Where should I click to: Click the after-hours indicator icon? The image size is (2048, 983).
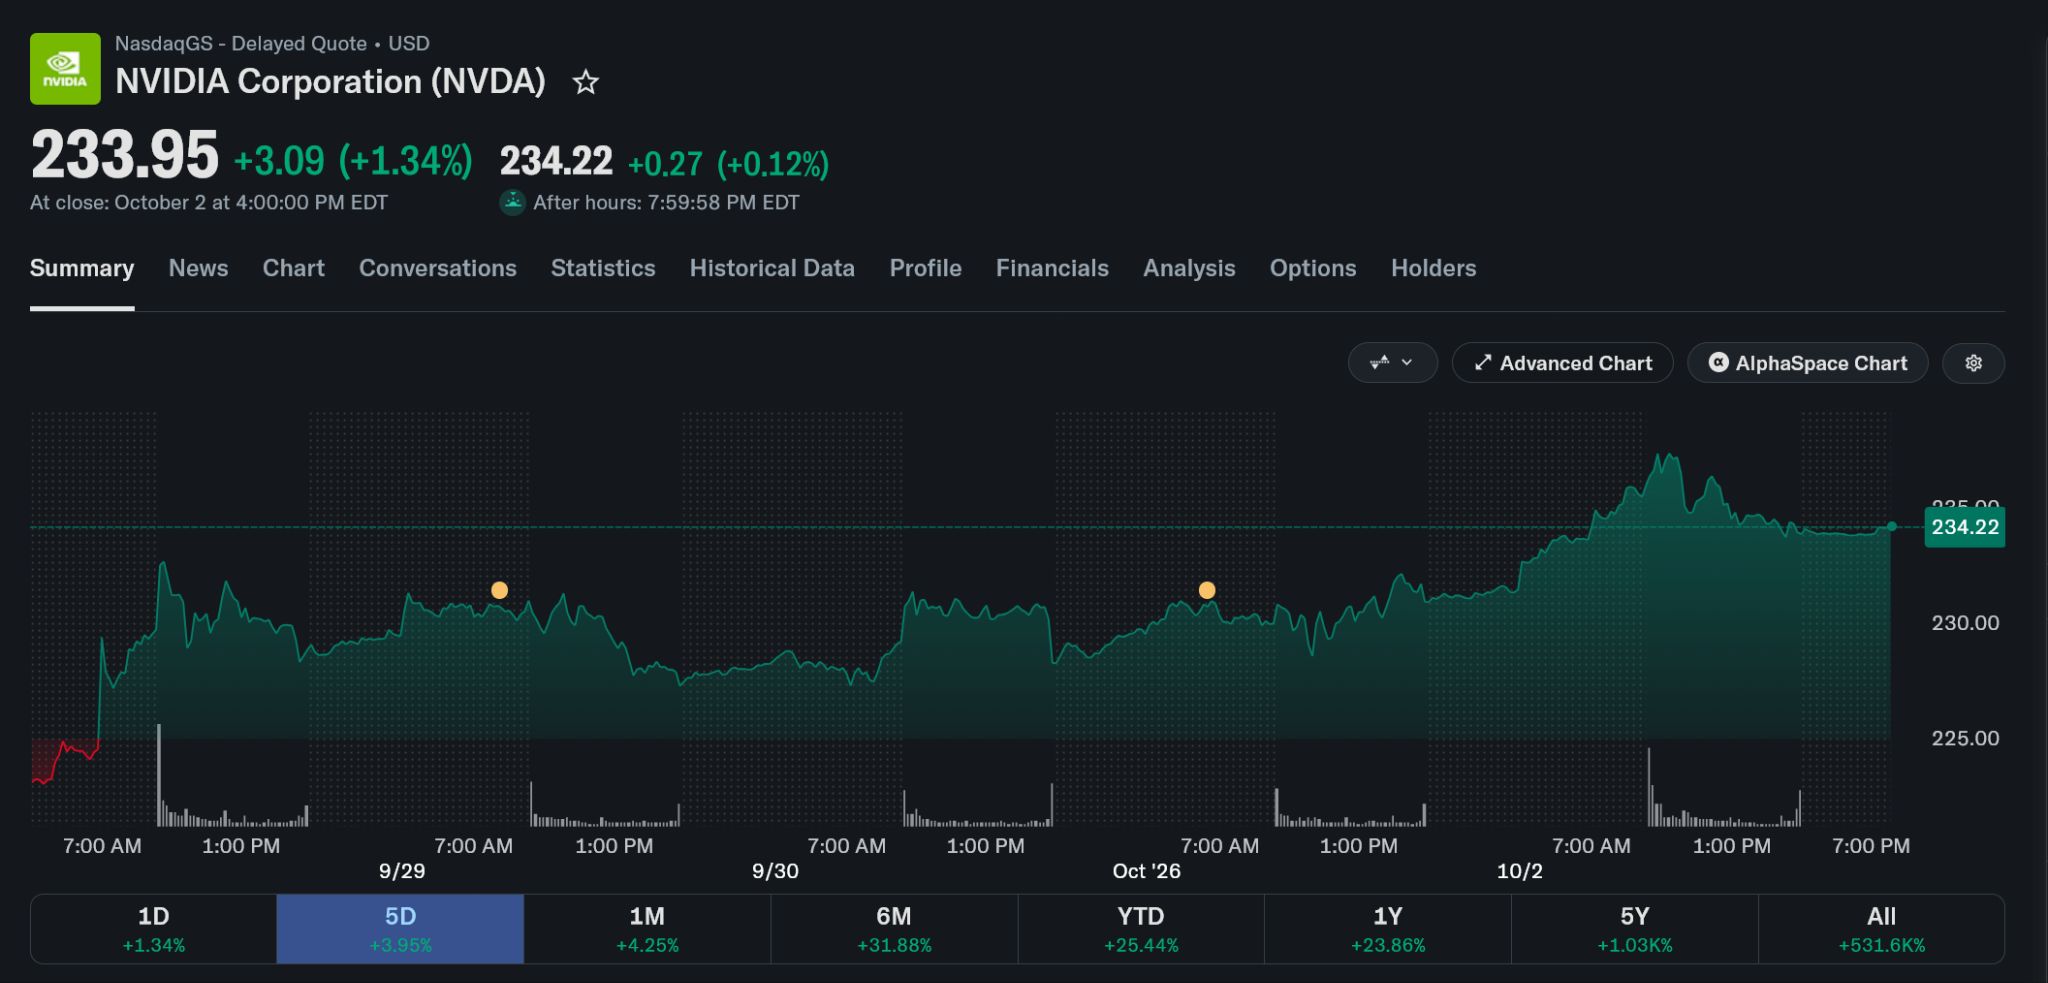512,202
